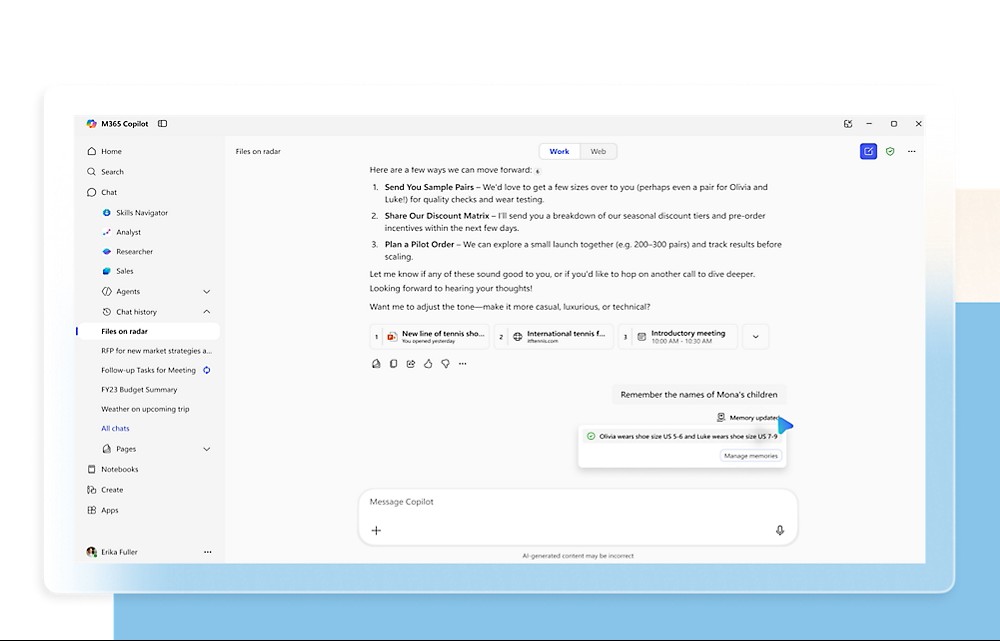The width and height of the screenshot is (1000, 641).
Task: Follow the 'All chats' link
Action: [x=115, y=429]
